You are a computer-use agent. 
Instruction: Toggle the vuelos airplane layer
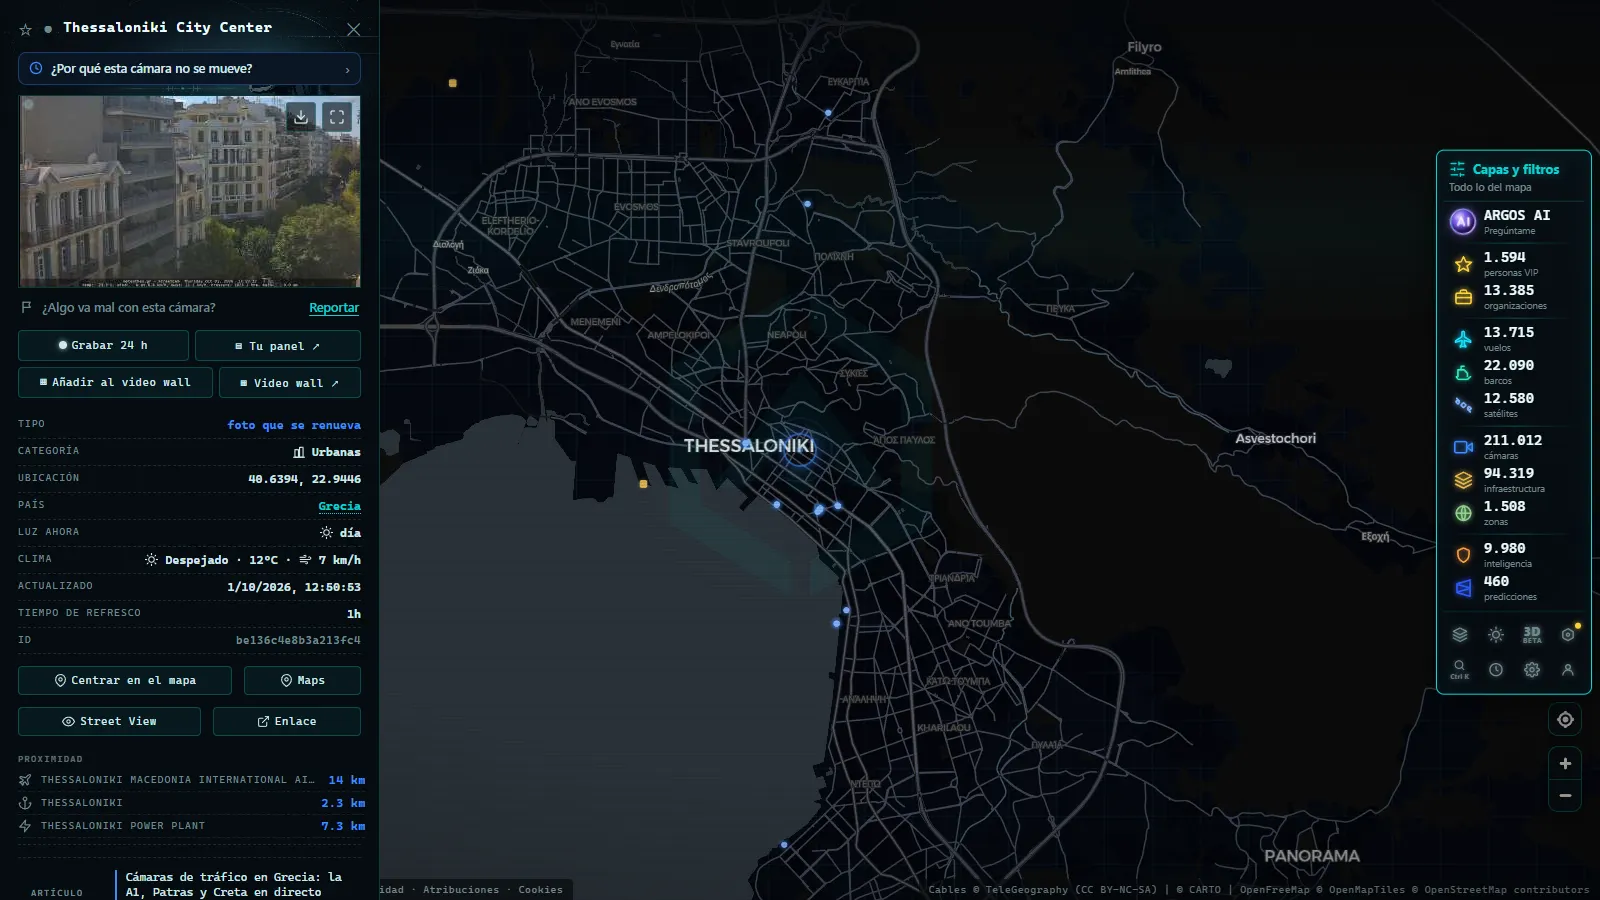click(x=1514, y=339)
